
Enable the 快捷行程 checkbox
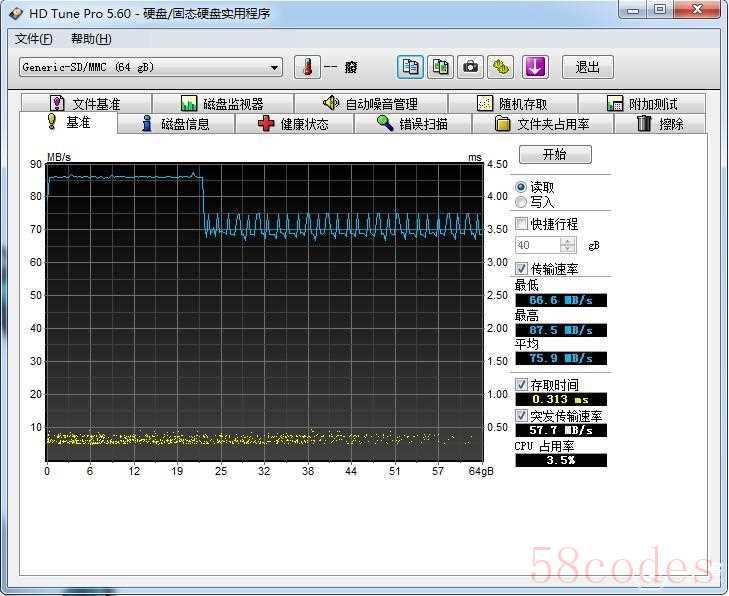522,224
